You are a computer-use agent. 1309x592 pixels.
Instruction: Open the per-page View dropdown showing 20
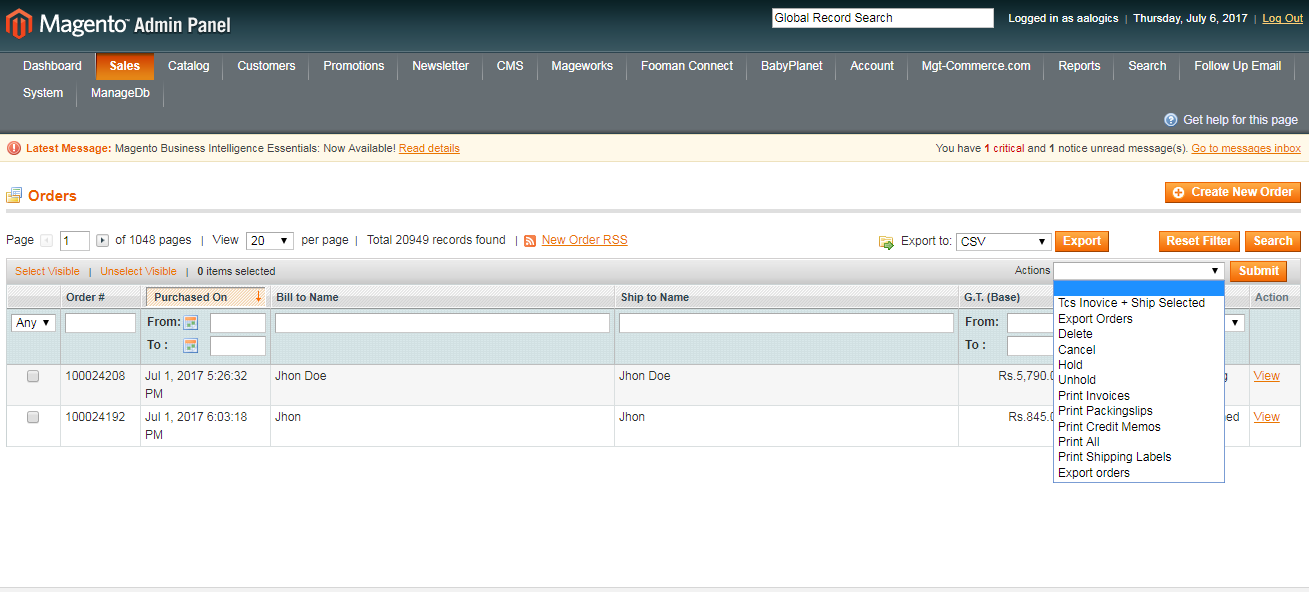point(270,241)
